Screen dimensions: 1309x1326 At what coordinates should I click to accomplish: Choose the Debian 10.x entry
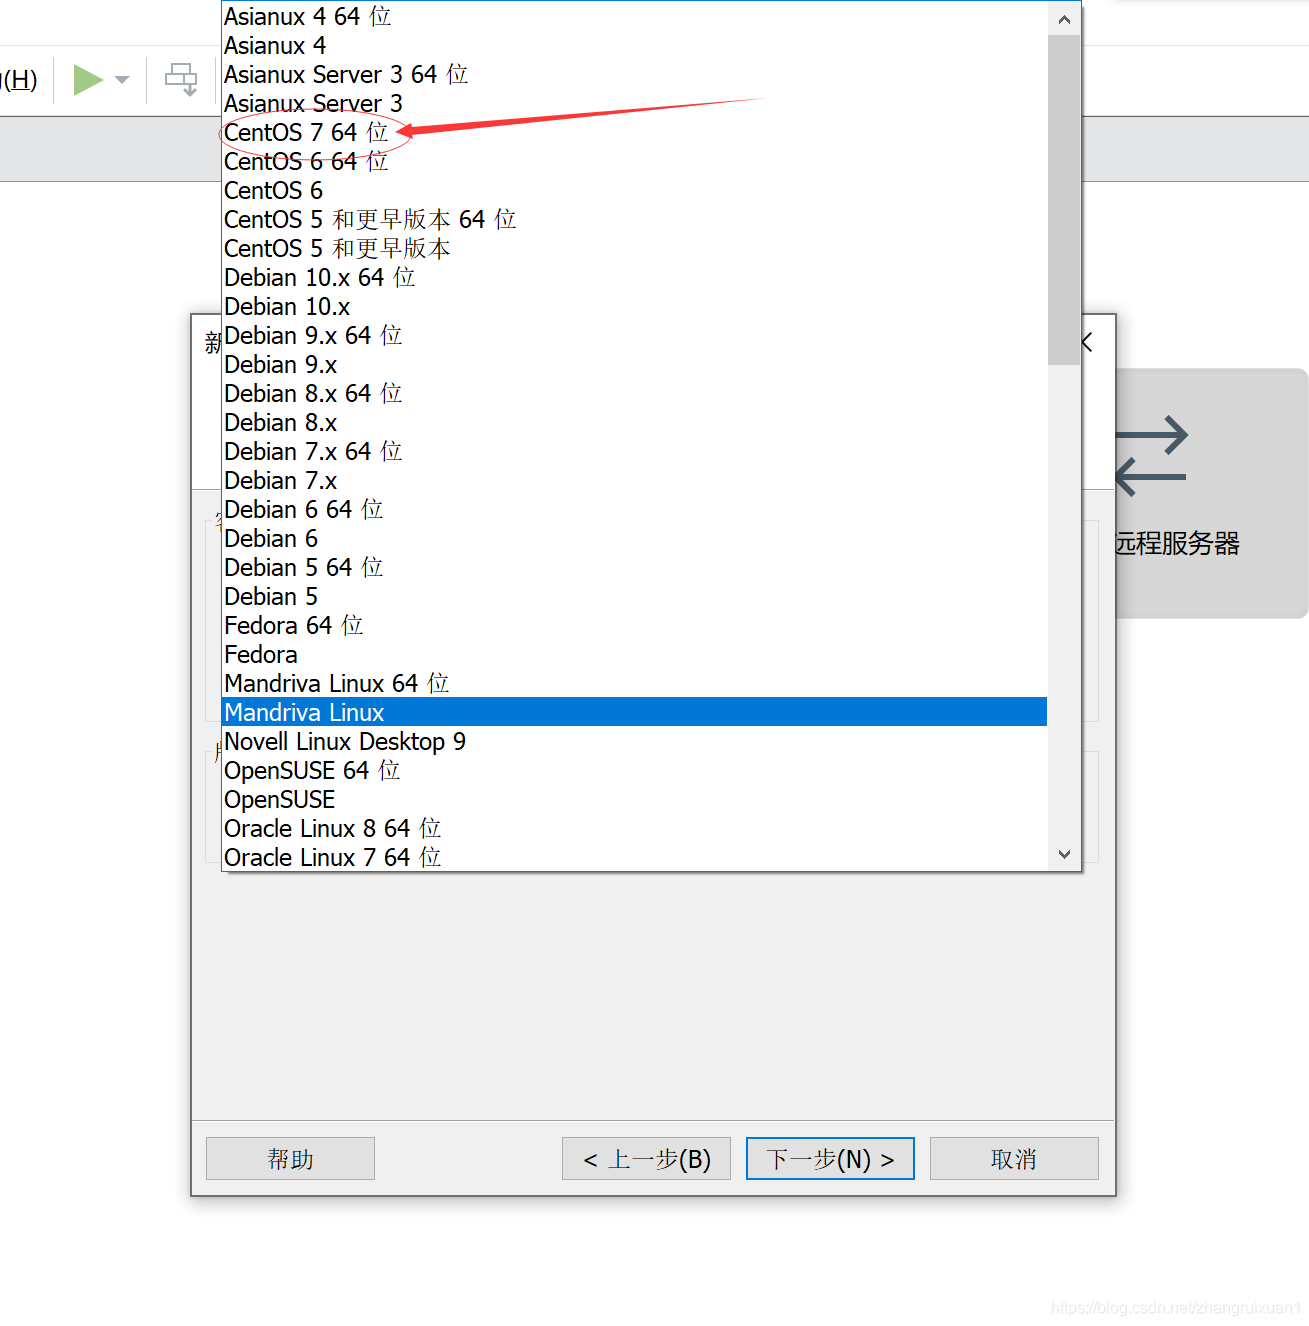[x=634, y=307]
